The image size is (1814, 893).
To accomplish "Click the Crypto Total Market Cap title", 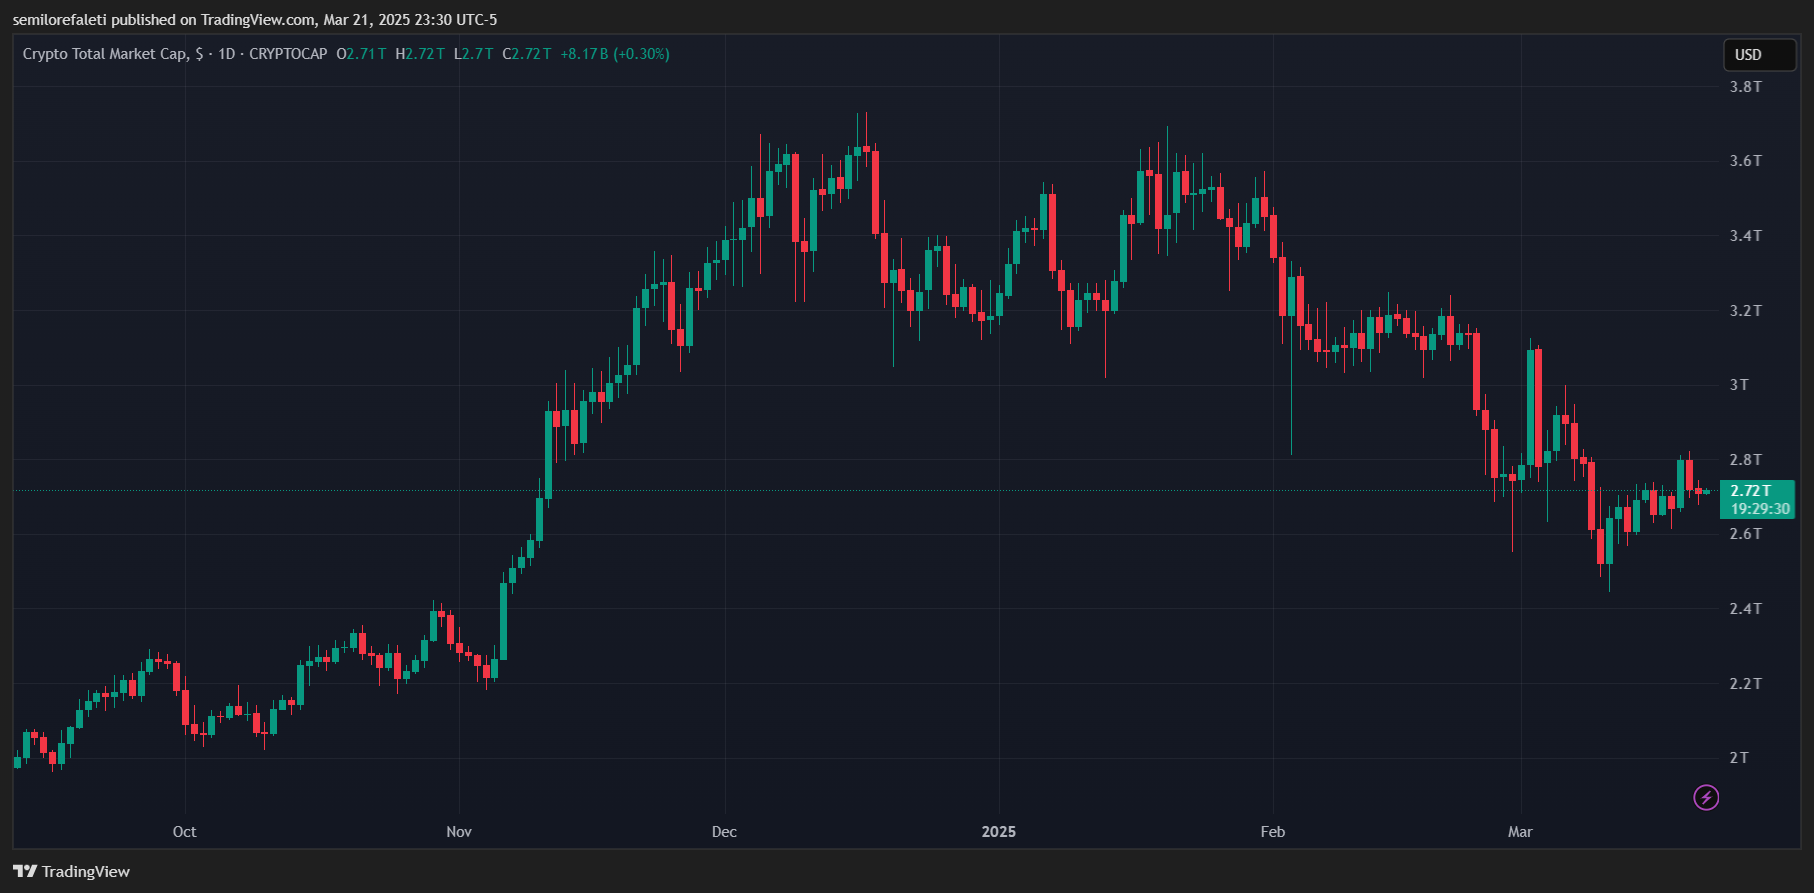I will (113, 54).
